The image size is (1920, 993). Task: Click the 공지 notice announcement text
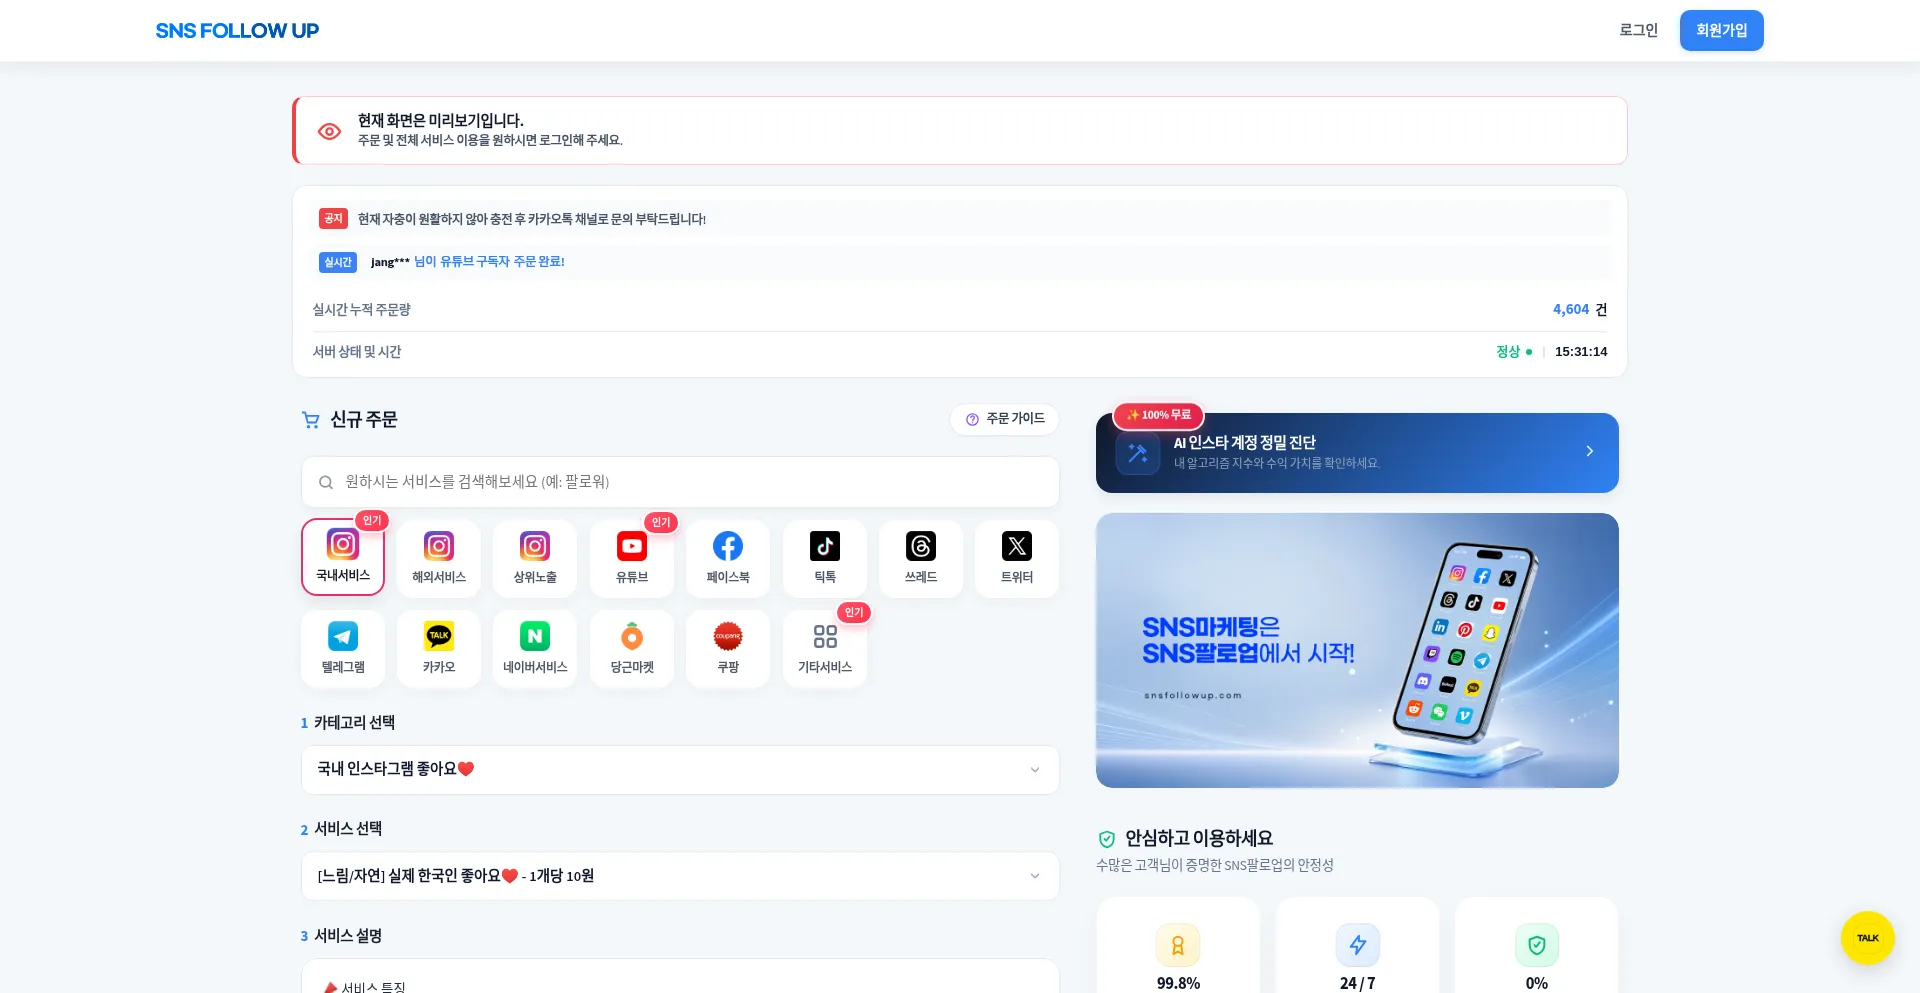(532, 219)
